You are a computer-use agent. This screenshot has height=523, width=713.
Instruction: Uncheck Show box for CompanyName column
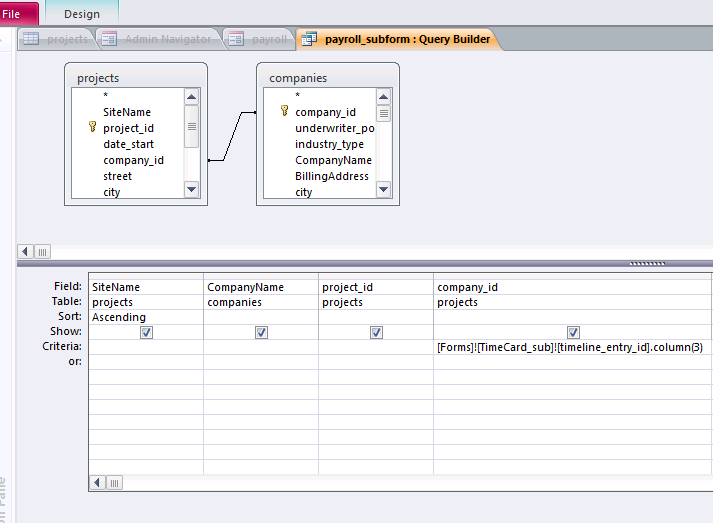click(261, 332)
